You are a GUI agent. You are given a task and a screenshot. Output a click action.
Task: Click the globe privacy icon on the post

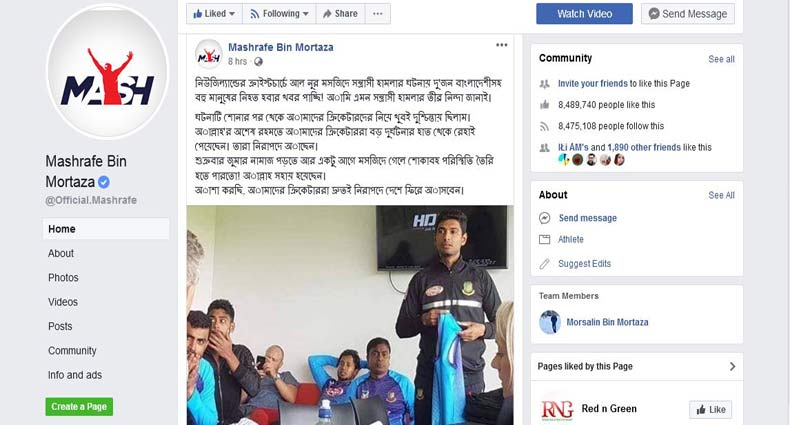(258, 61)
